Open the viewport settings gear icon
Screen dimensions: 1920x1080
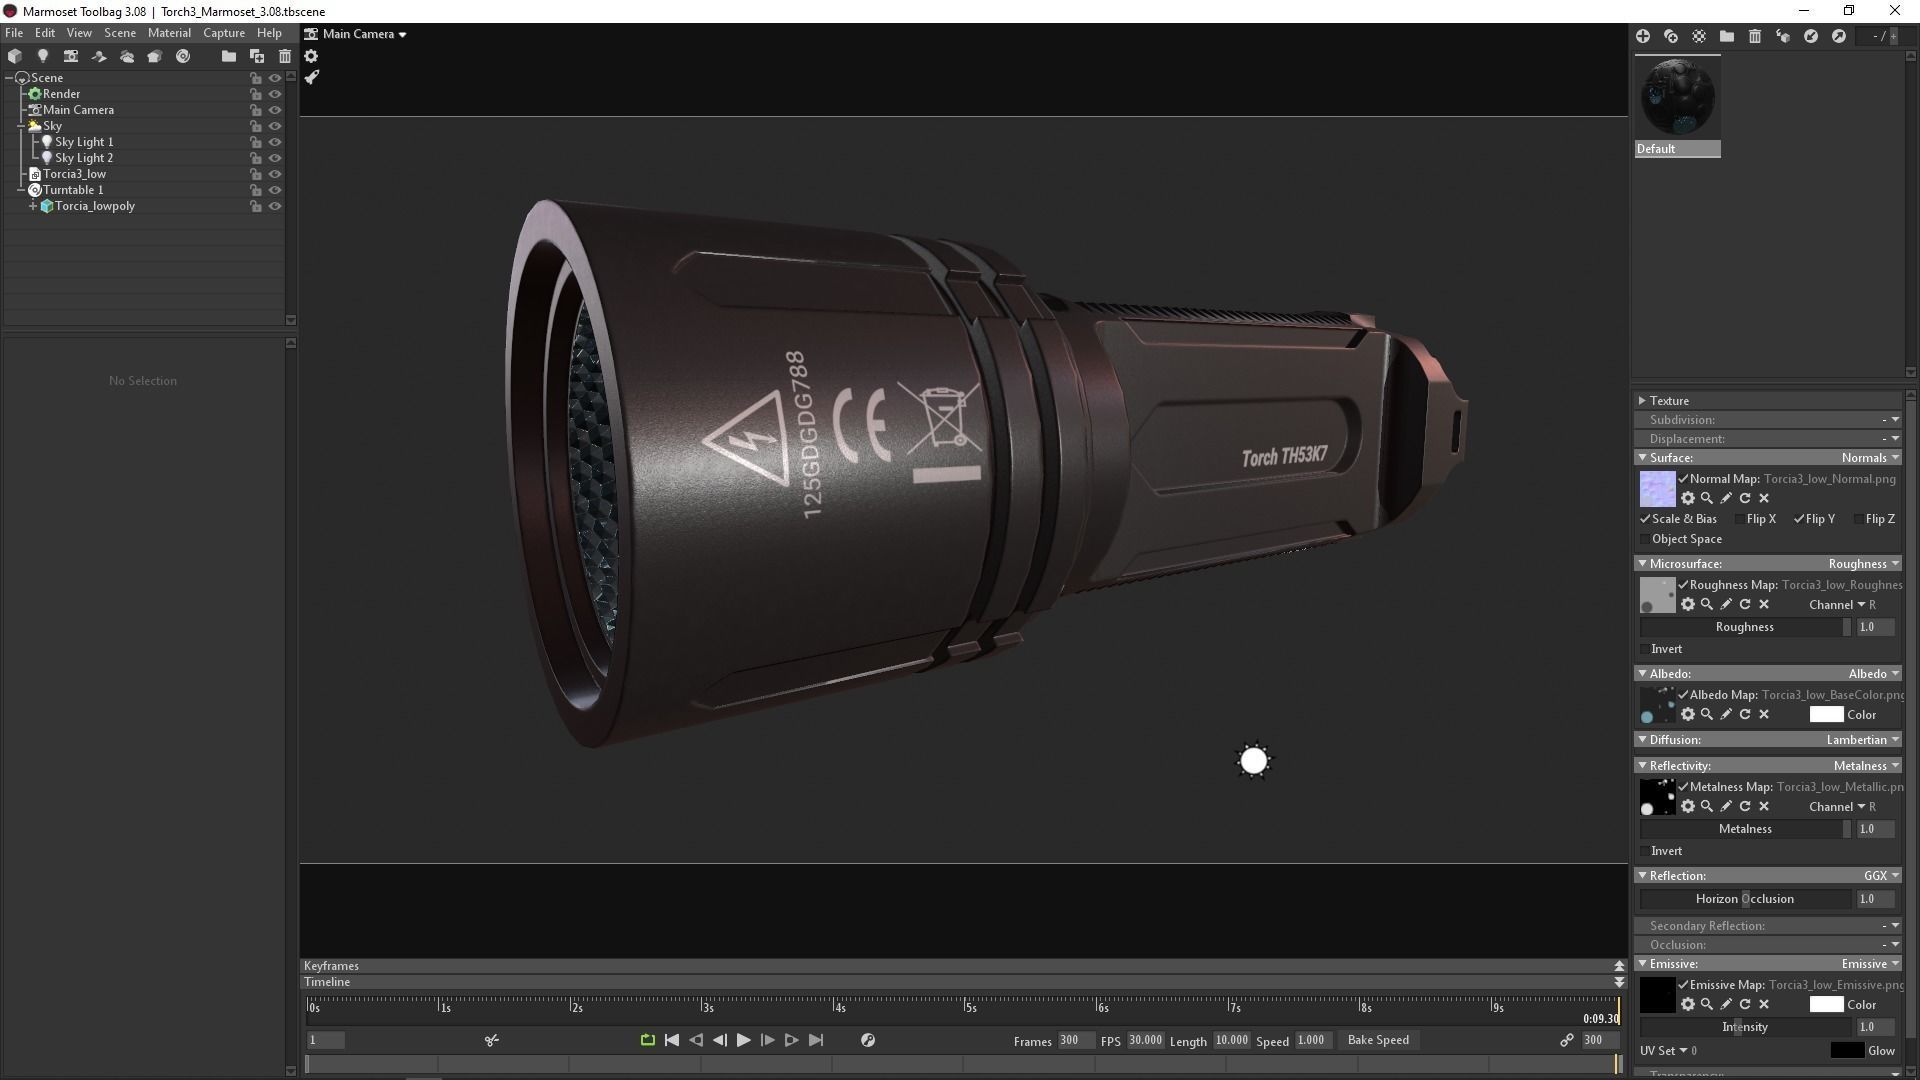(311, 56)
